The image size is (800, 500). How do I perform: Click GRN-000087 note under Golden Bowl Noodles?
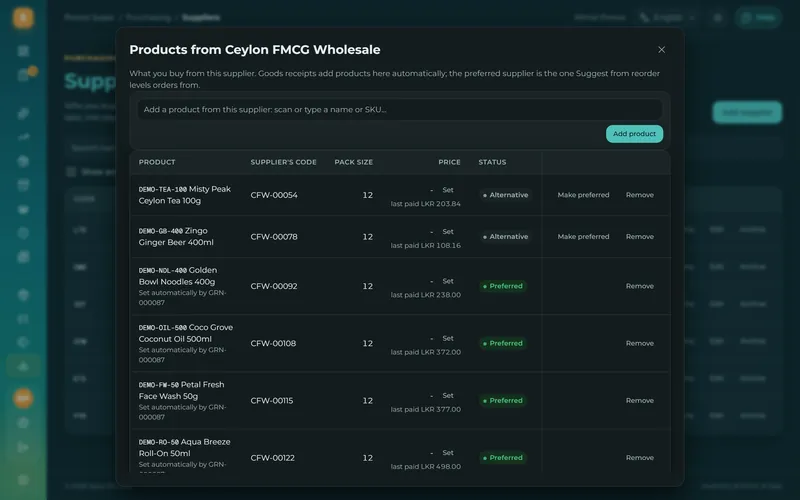click(x=182, y=297)
